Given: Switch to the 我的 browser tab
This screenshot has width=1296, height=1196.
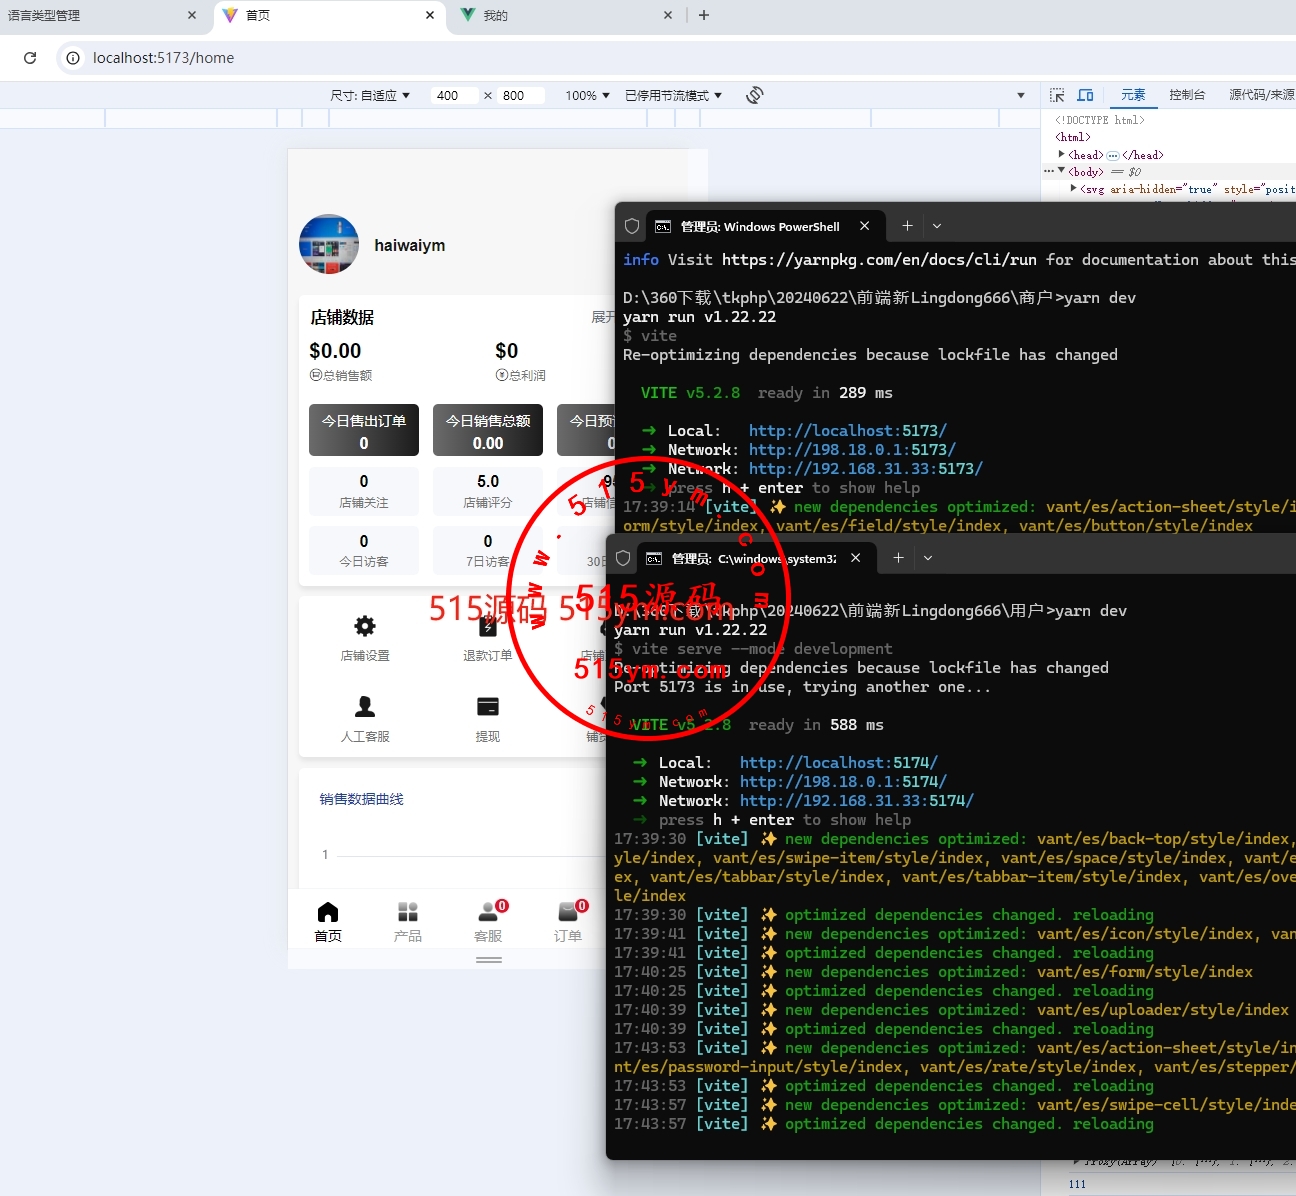Looking at the screenshot, I should pyautogui.click(x=496, y=15).
